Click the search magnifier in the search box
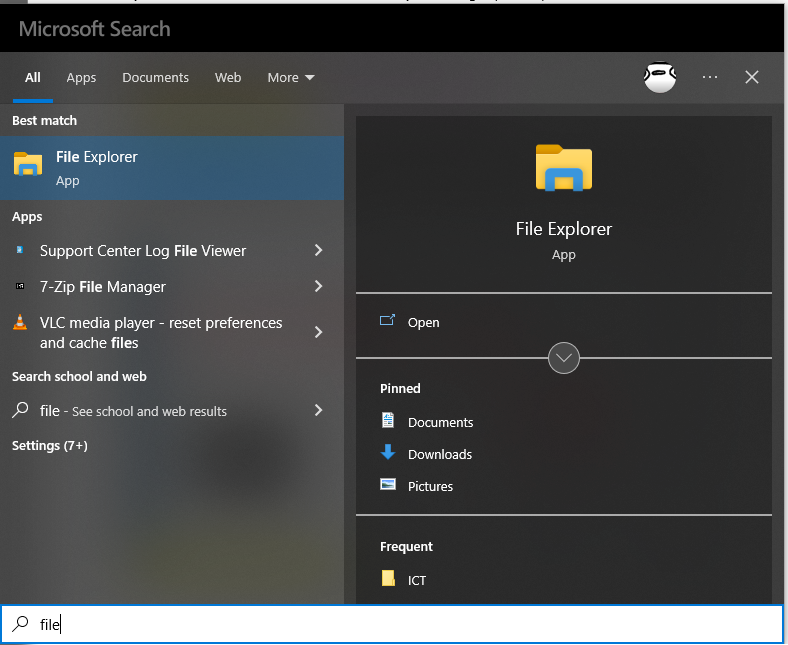The image size is (788, 645). tap(20, 624)
